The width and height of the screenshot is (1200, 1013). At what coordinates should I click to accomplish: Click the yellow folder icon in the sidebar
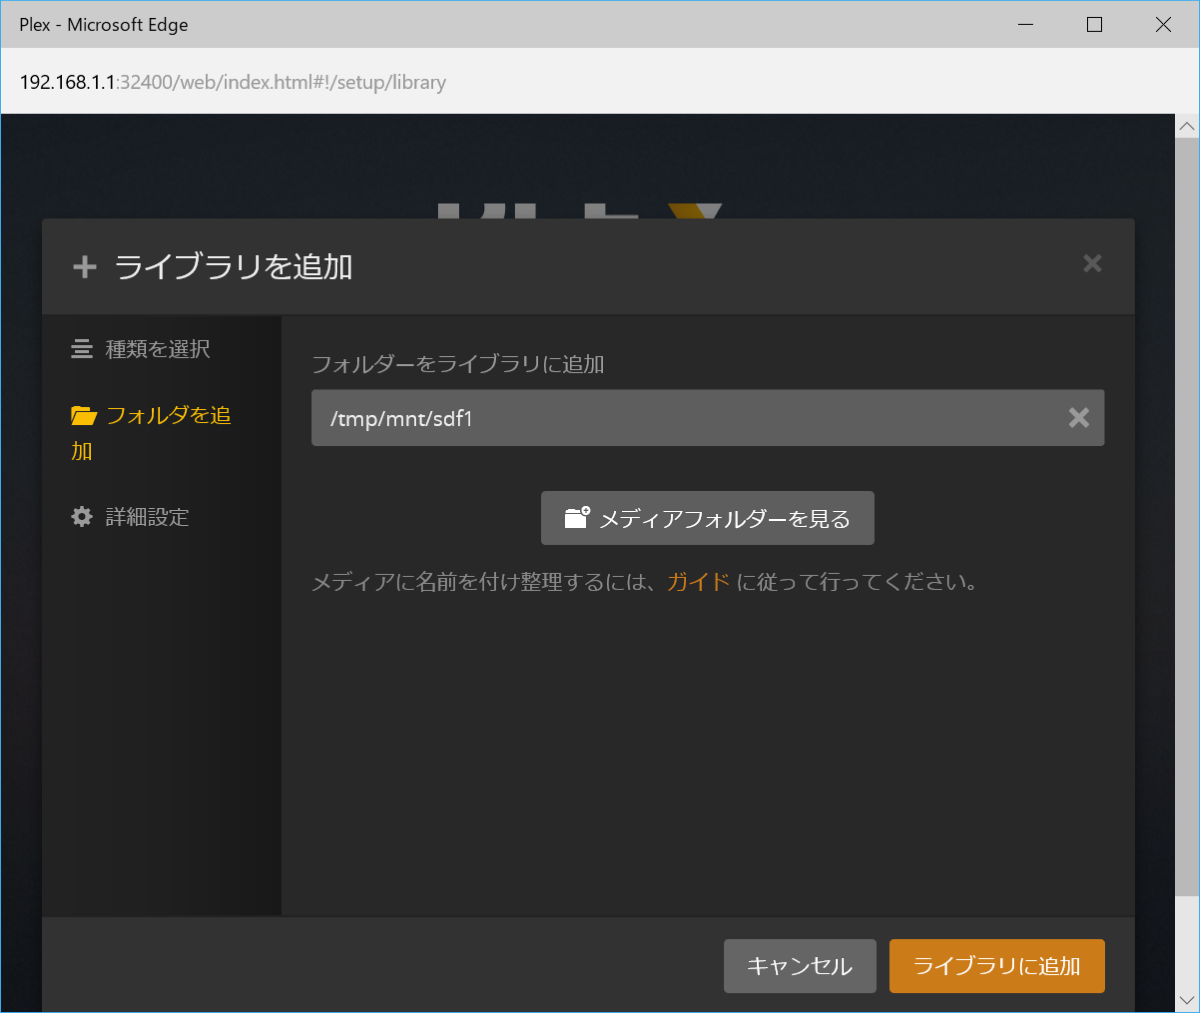click(84, 416)
